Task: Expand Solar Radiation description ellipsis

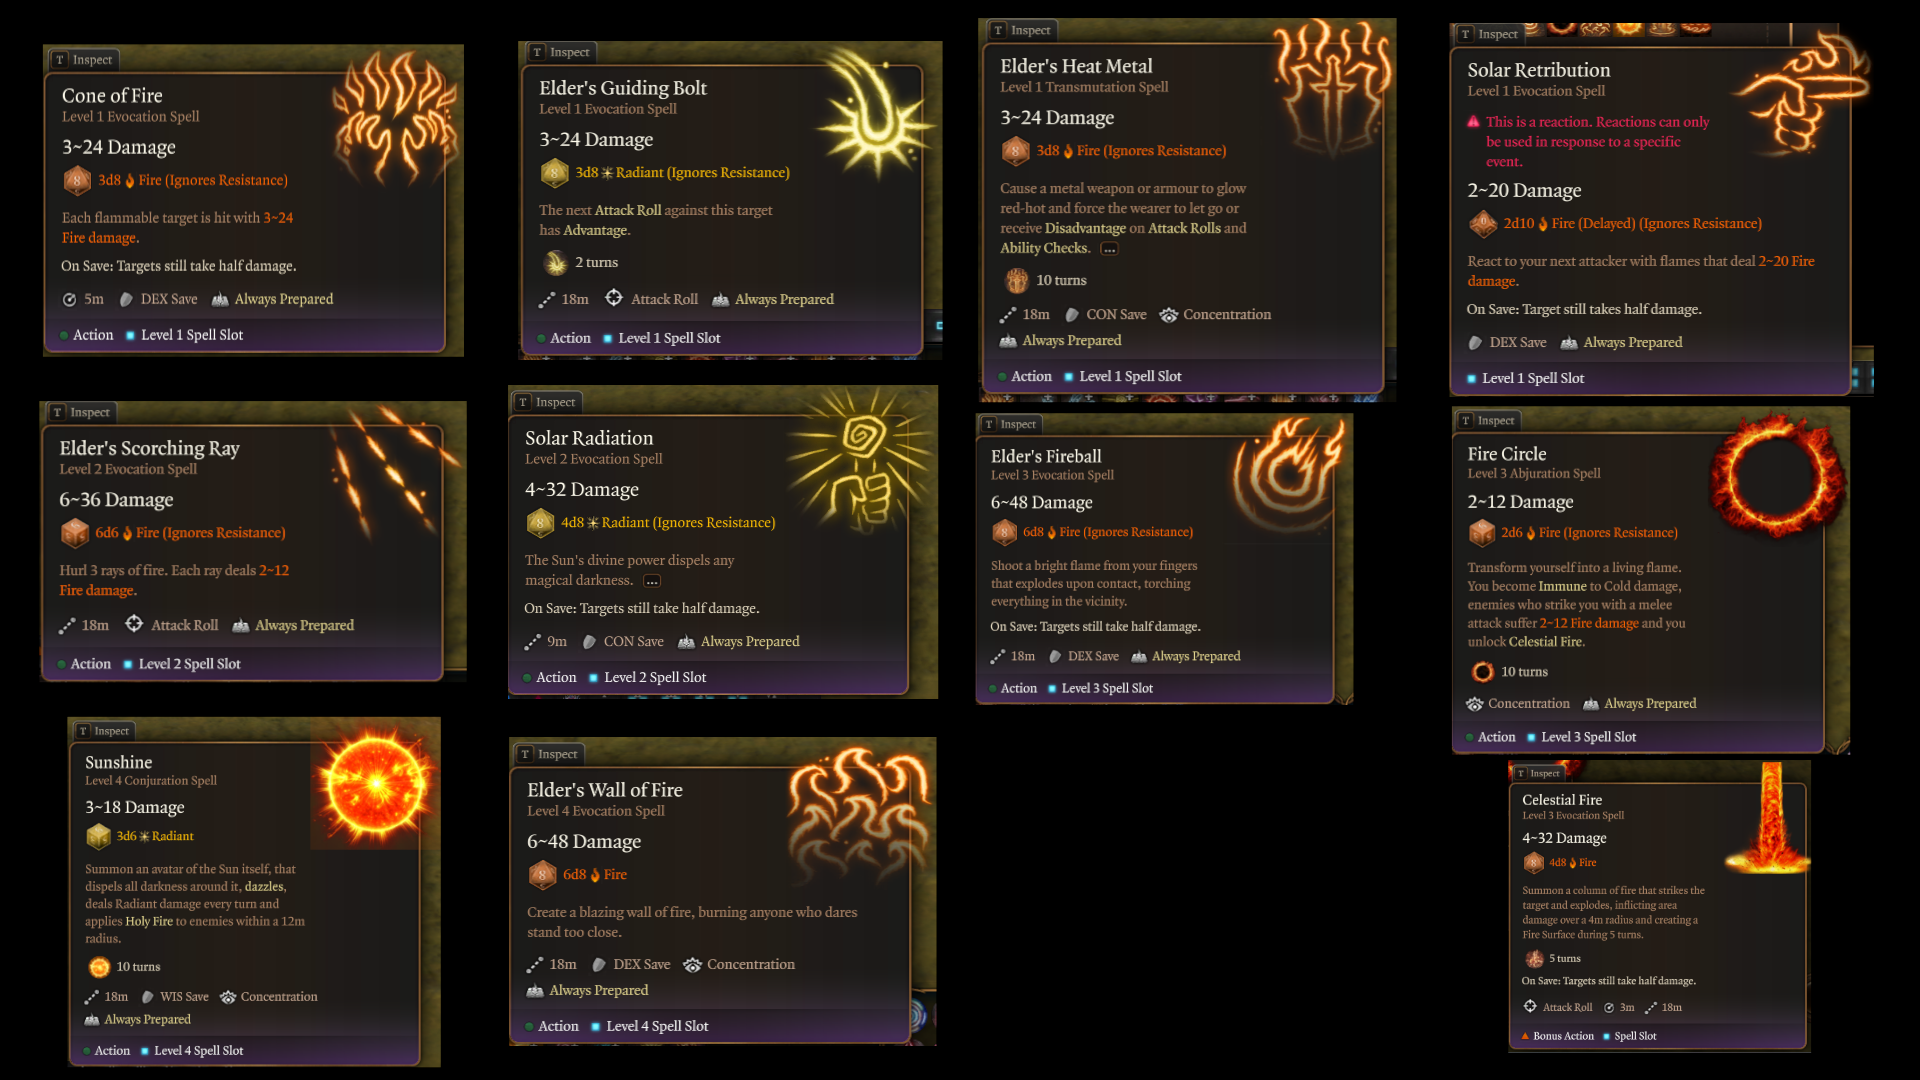Action: click(652, 581)
